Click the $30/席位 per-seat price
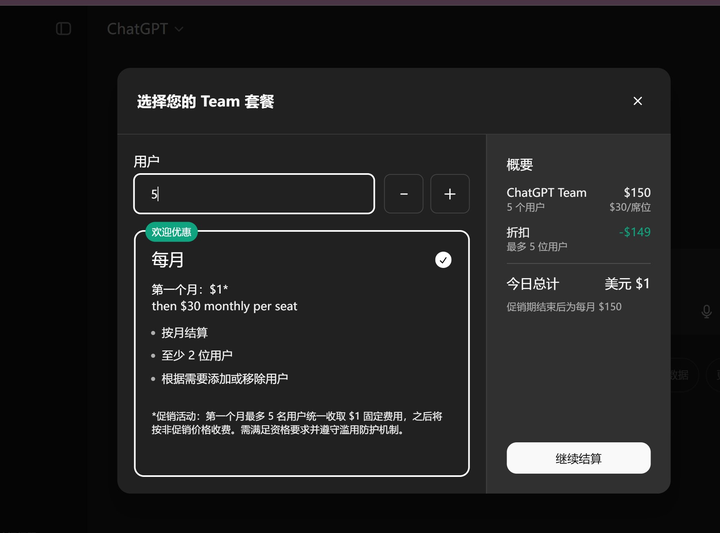Viewport: 720px width, 533px height. click(x=630, y=207)
